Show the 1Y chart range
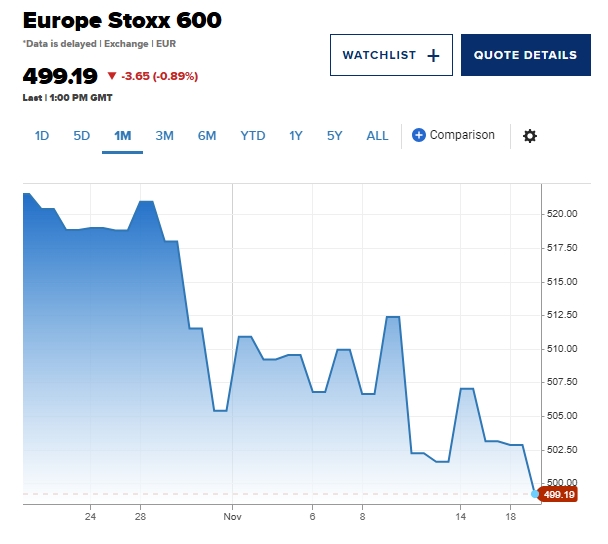Screen dimensions: 608x544 click(296, 136)
